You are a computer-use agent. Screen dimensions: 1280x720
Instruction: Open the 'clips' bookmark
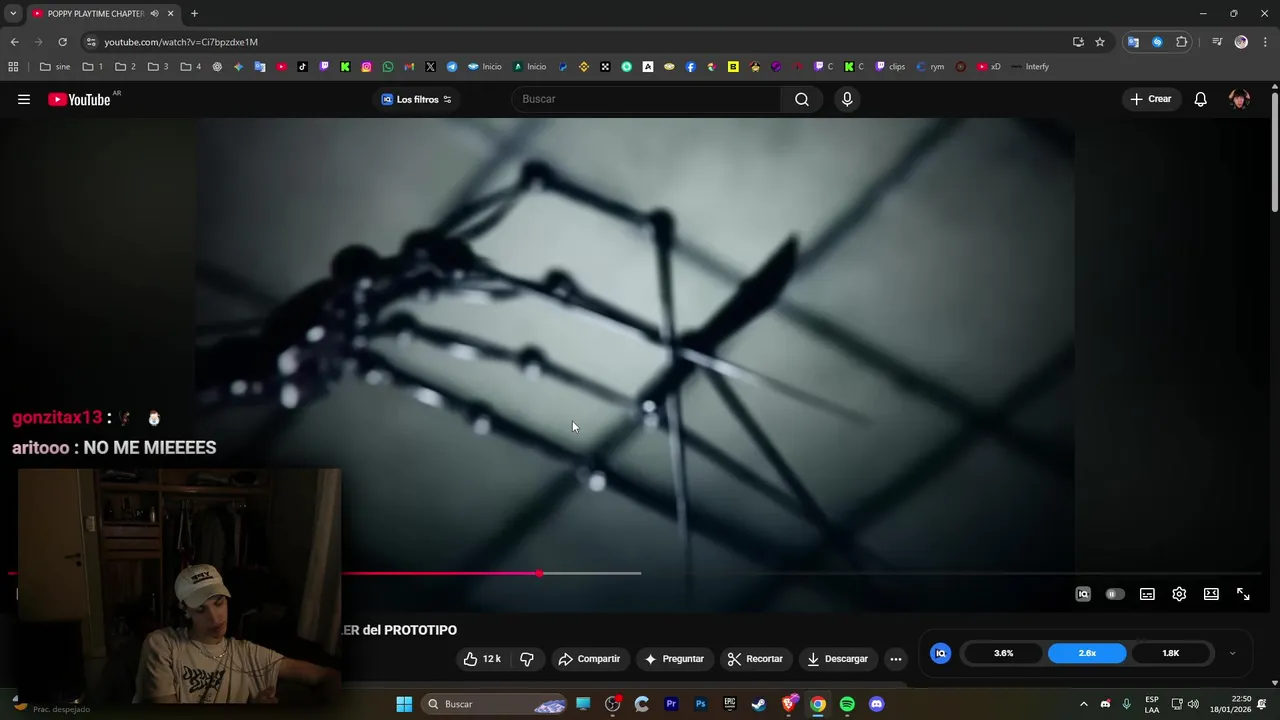(x=890, y=67)
